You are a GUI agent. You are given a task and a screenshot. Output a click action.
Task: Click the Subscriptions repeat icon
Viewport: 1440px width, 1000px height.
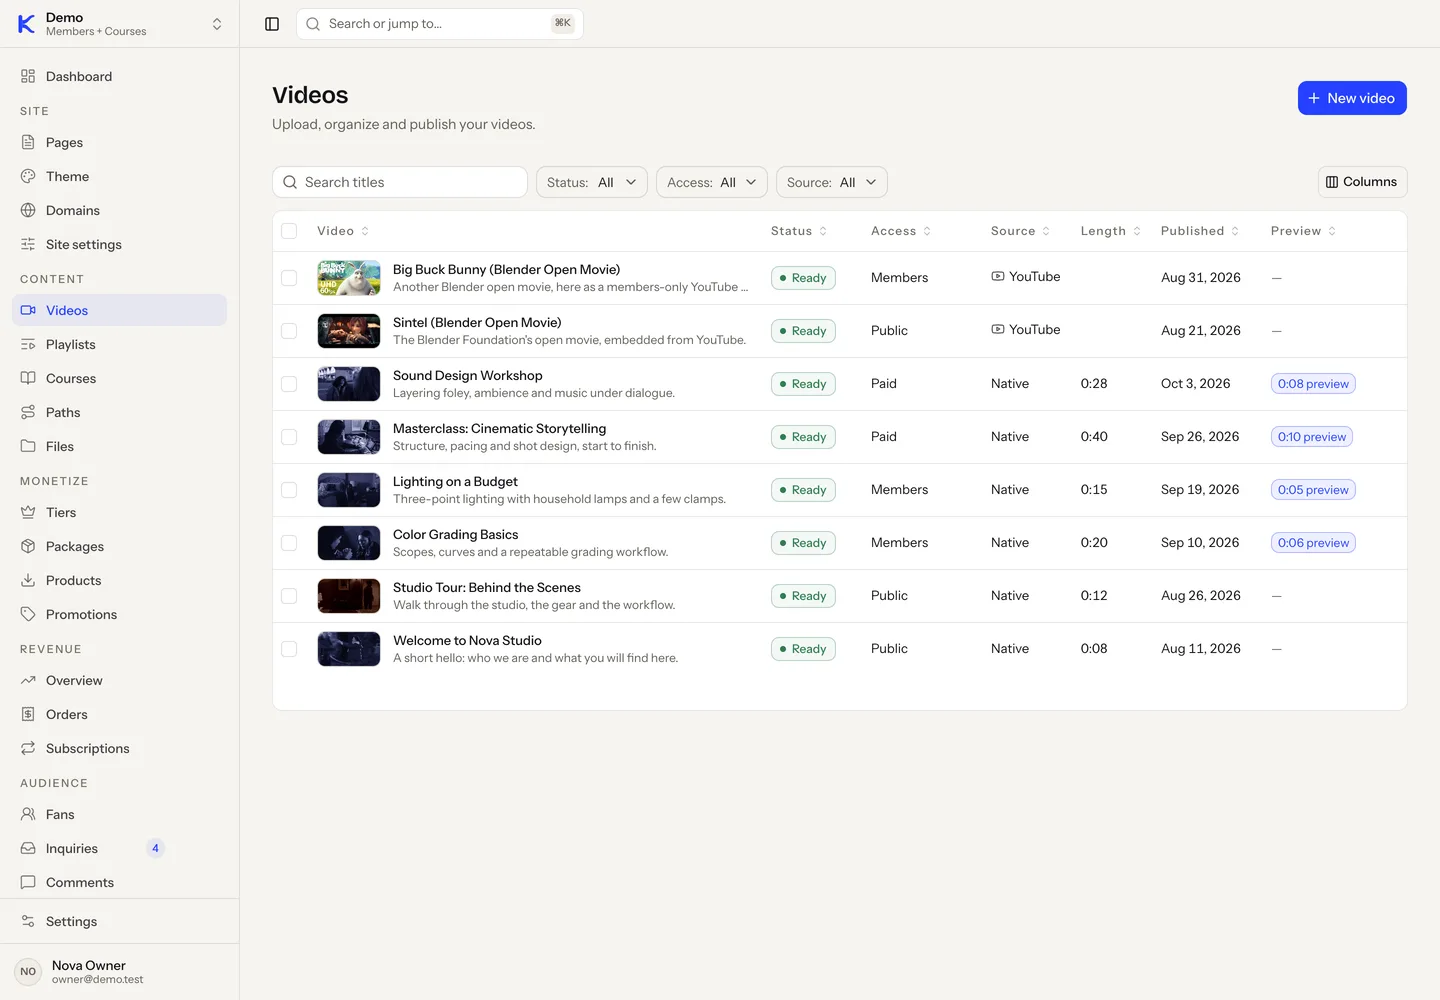click(x=28, y=748)
